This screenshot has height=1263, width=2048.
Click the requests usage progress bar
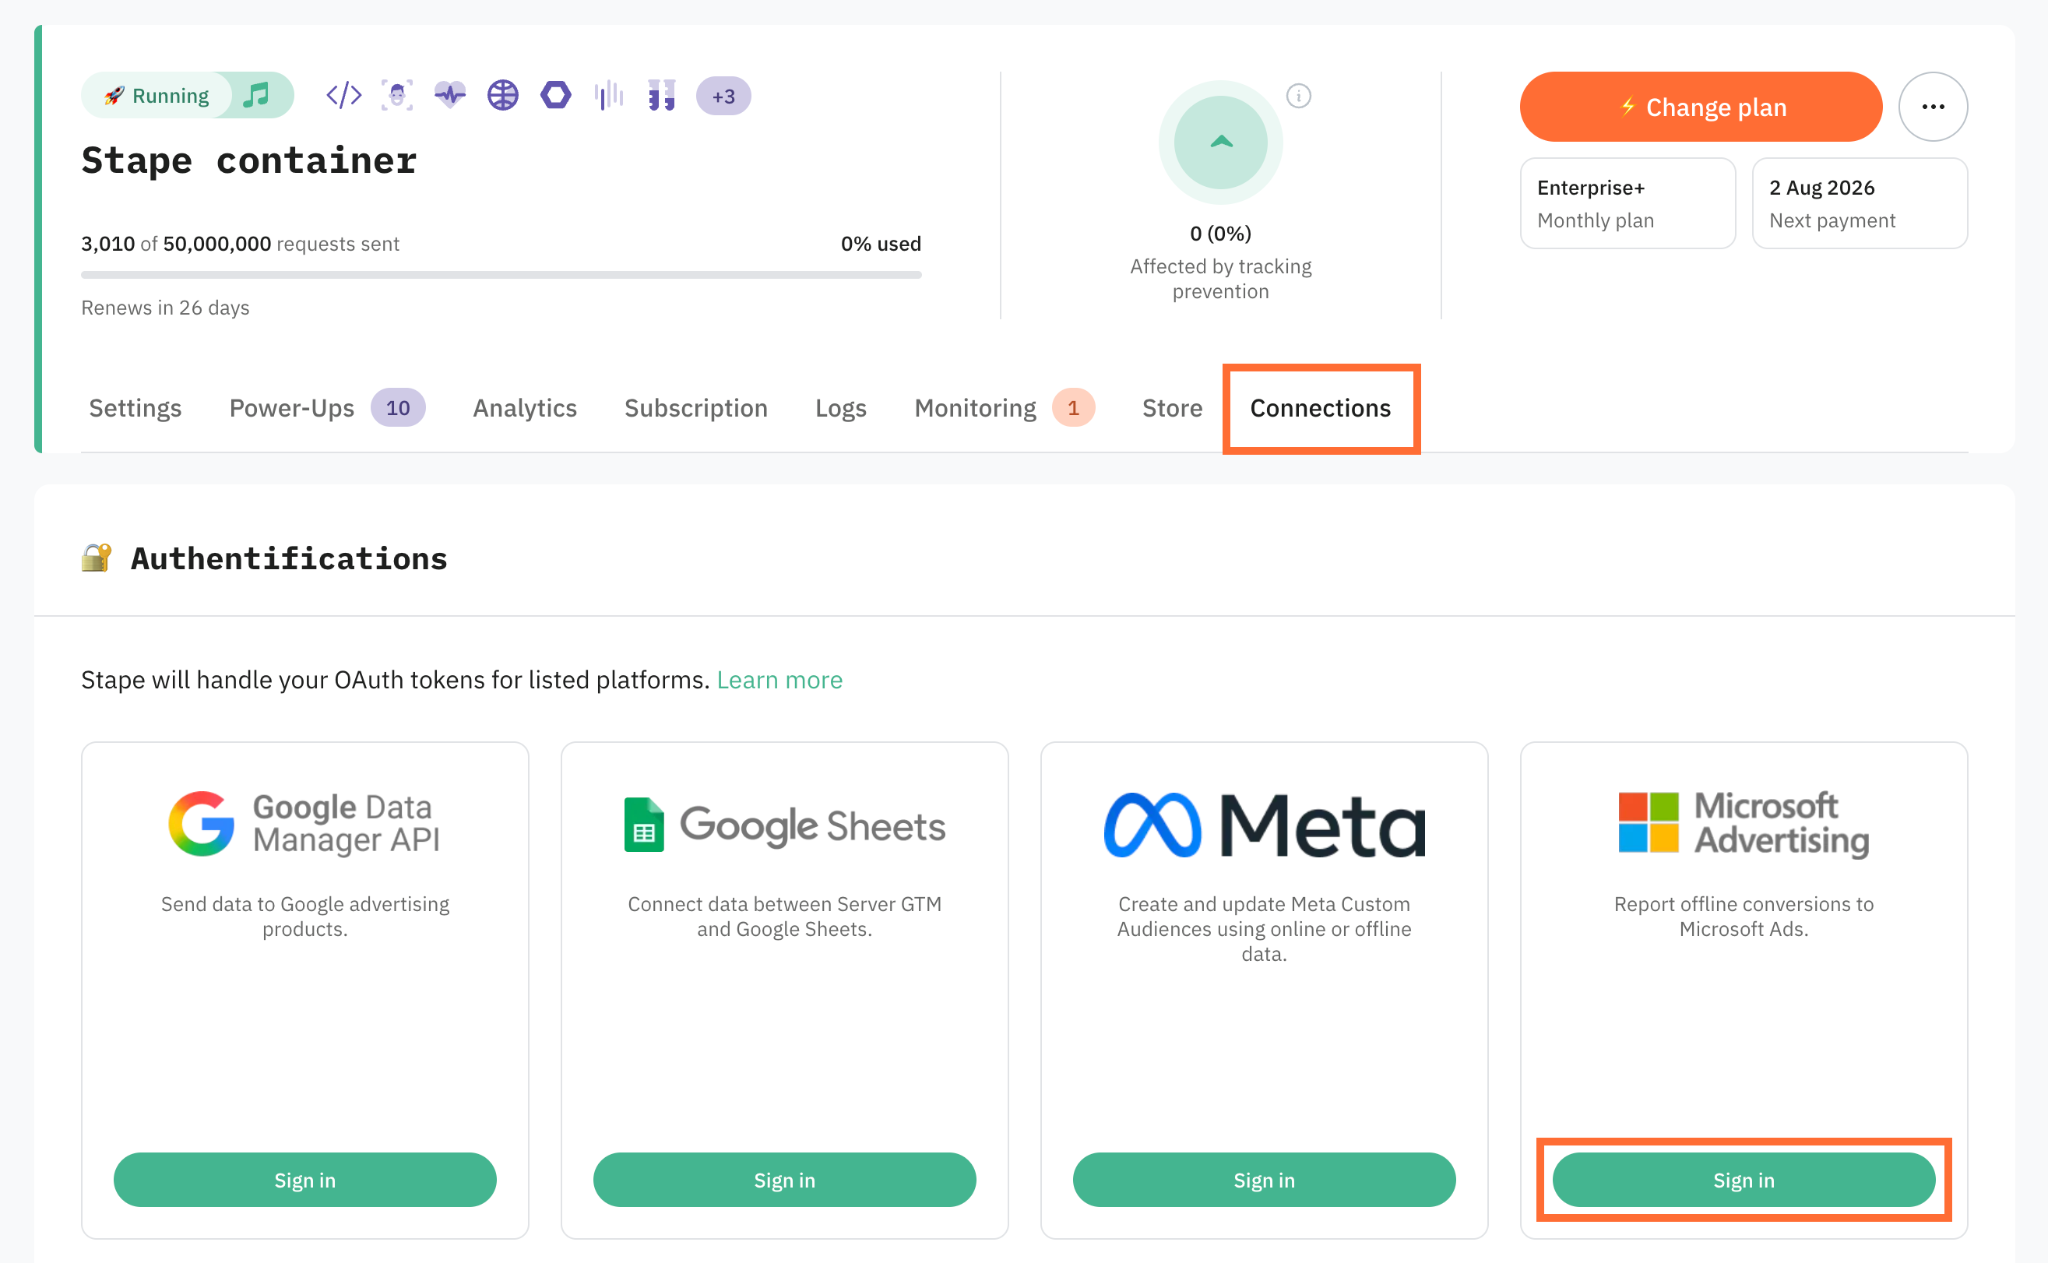point(501,274)
